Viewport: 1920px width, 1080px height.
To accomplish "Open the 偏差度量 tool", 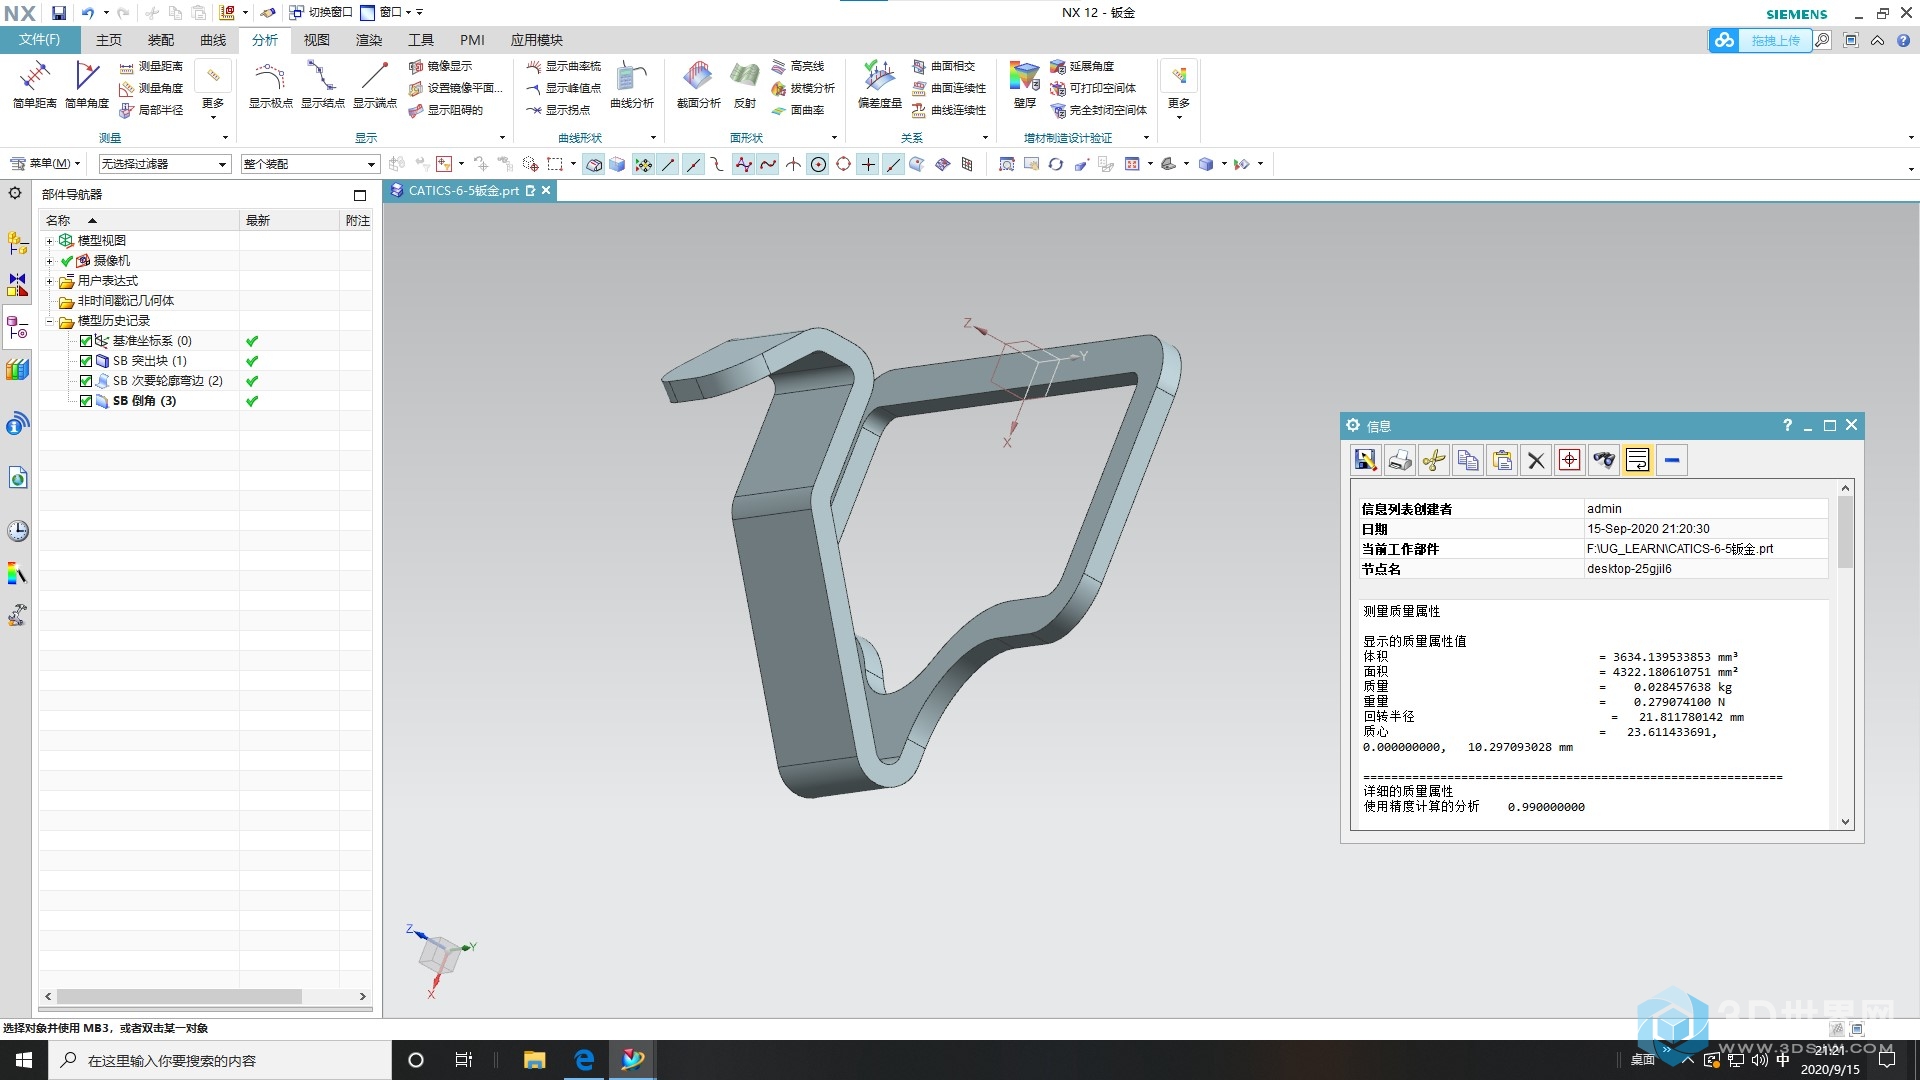I will point(879,84).
